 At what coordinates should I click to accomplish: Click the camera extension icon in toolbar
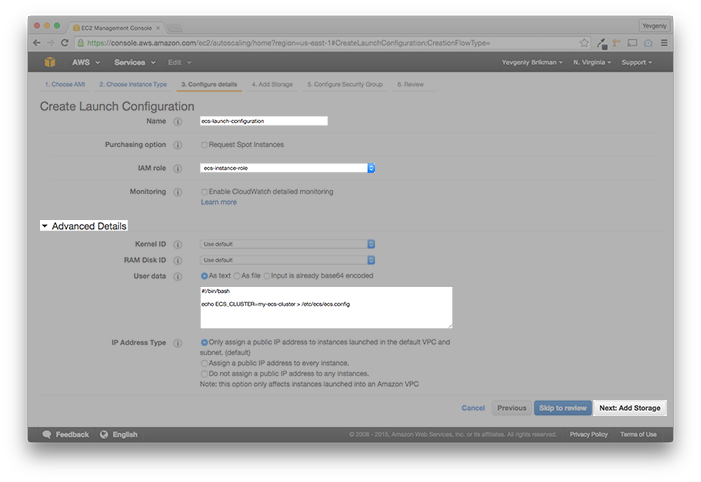coord(648,43)
